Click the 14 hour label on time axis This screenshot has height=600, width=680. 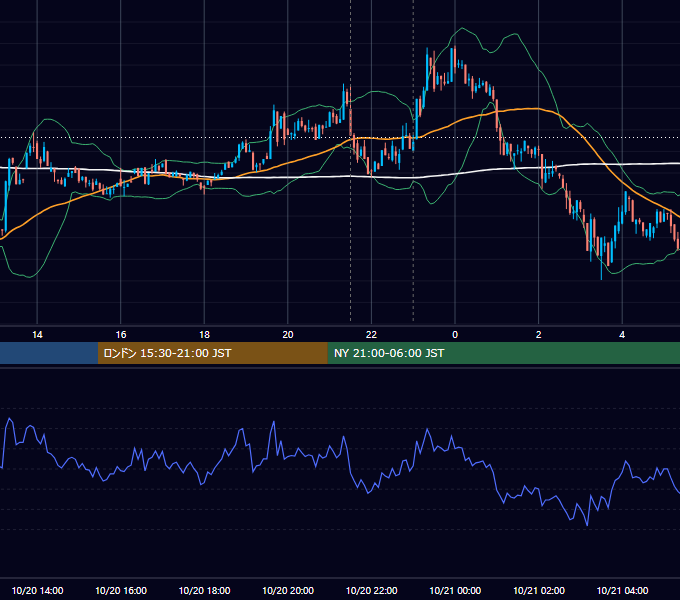tap(37, 335)
